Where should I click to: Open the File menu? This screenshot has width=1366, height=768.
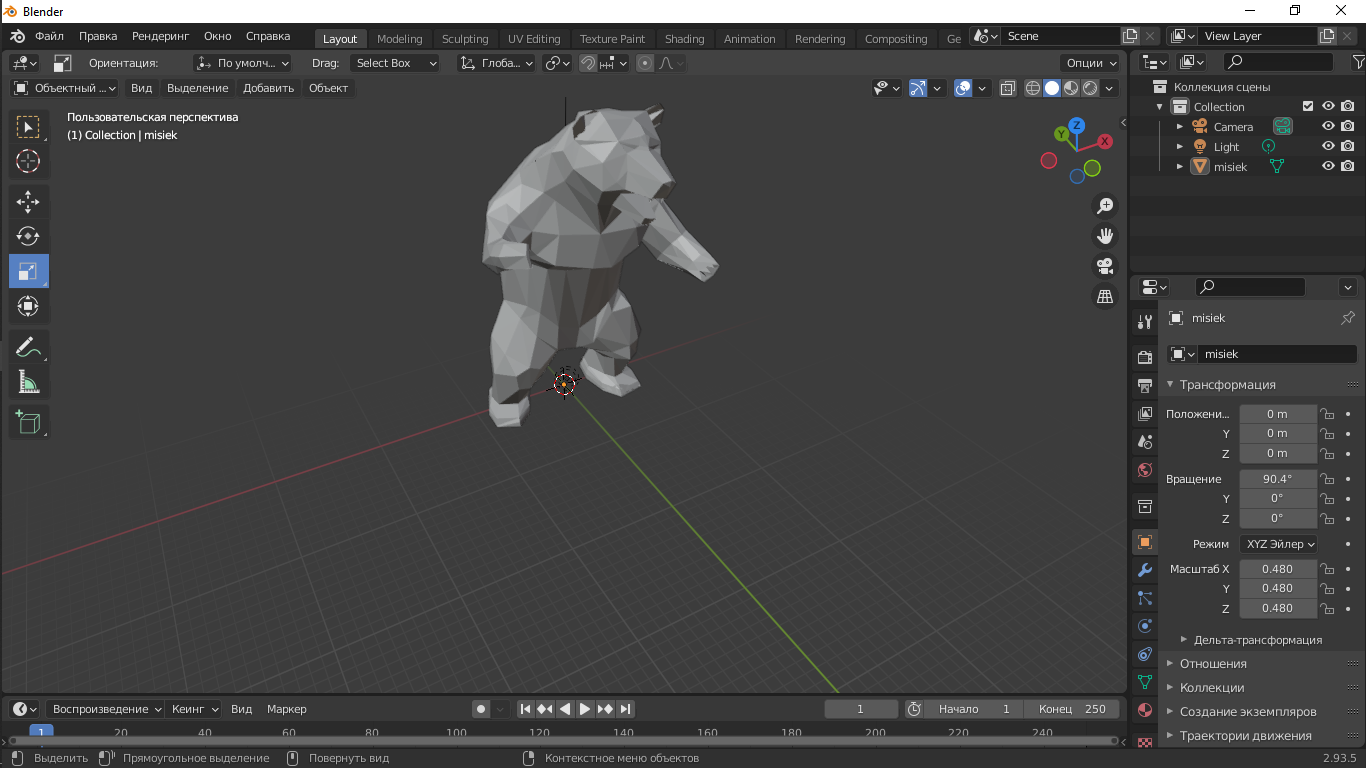tap(49, 36)
